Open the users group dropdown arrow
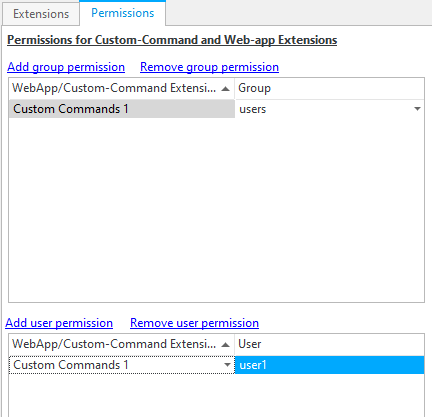The width and height of the screenshot is (432, 417). [x=417, y=109]
